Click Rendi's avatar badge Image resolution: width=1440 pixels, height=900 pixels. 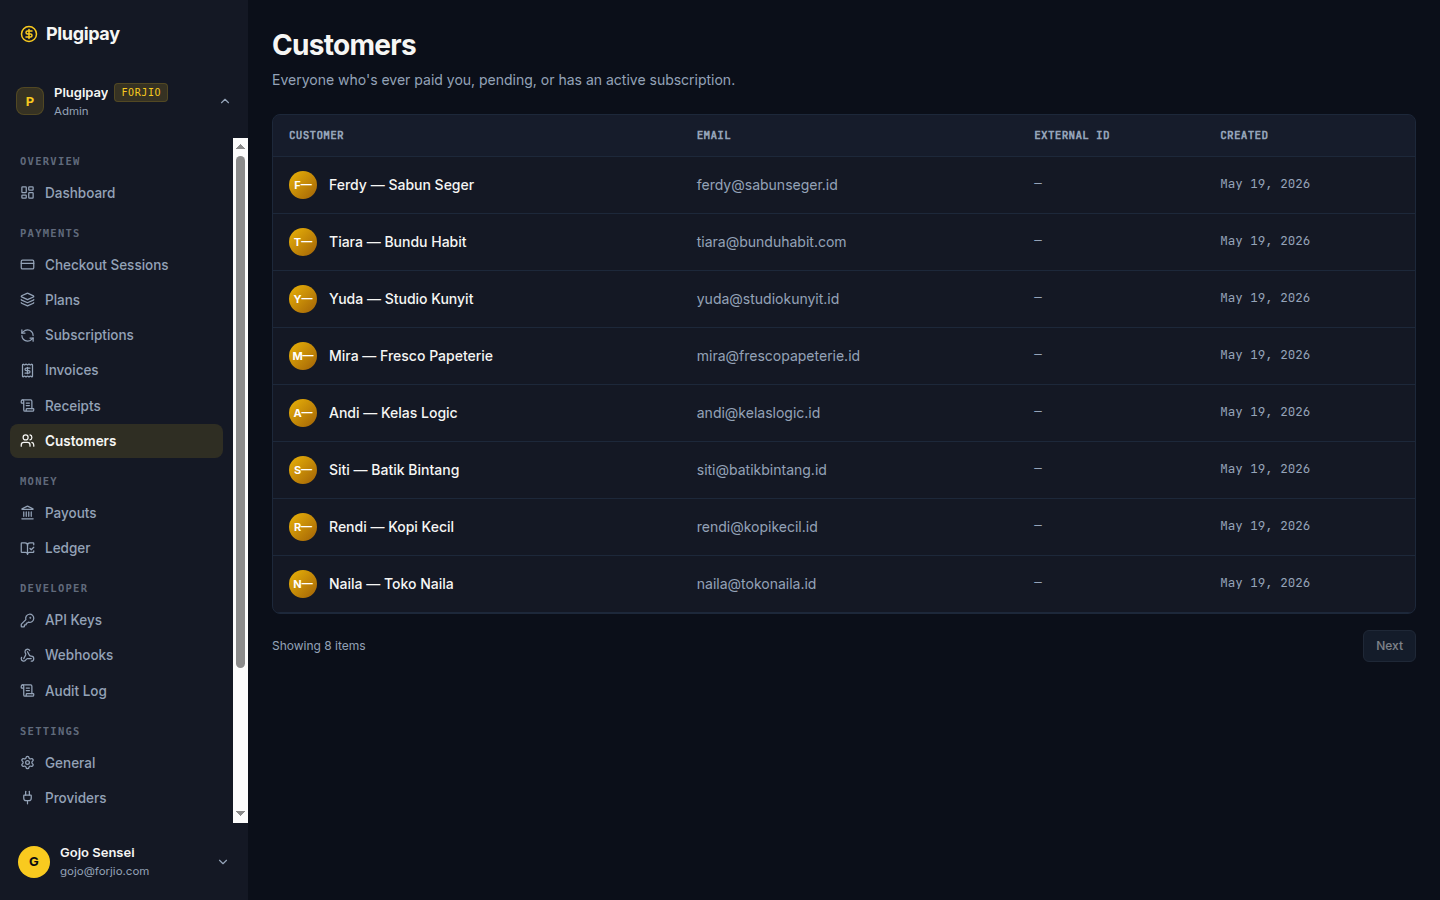[x=303, y=527]
